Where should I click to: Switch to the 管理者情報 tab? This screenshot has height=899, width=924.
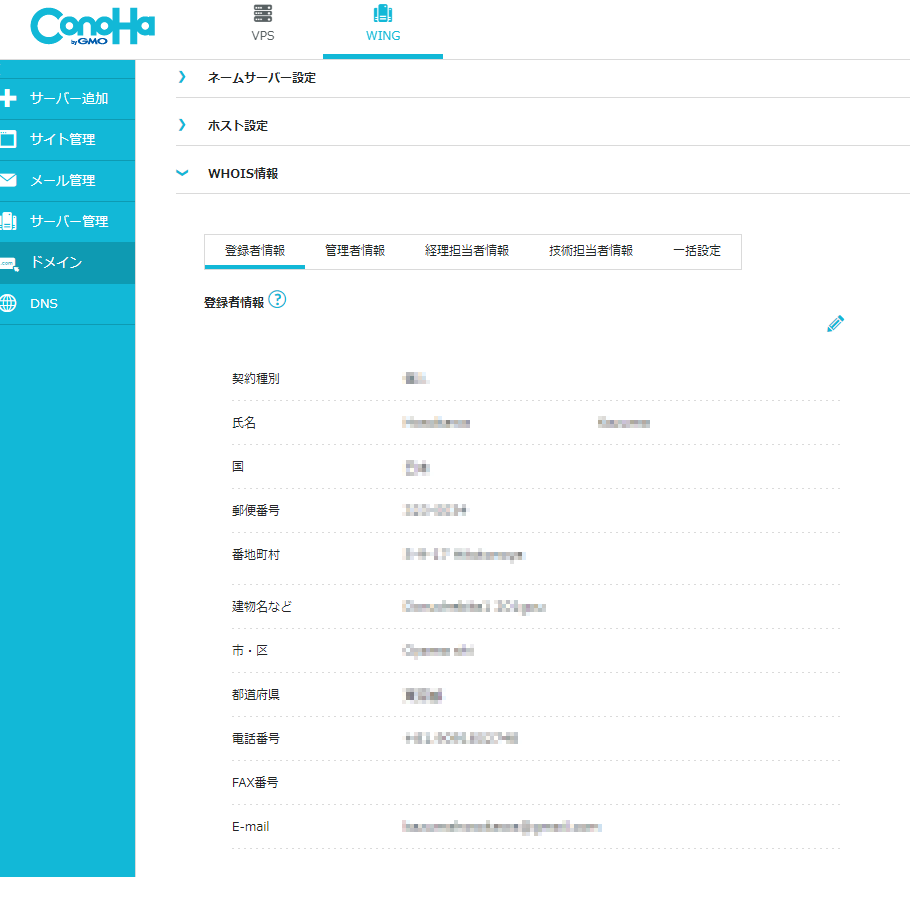point(355,251)
